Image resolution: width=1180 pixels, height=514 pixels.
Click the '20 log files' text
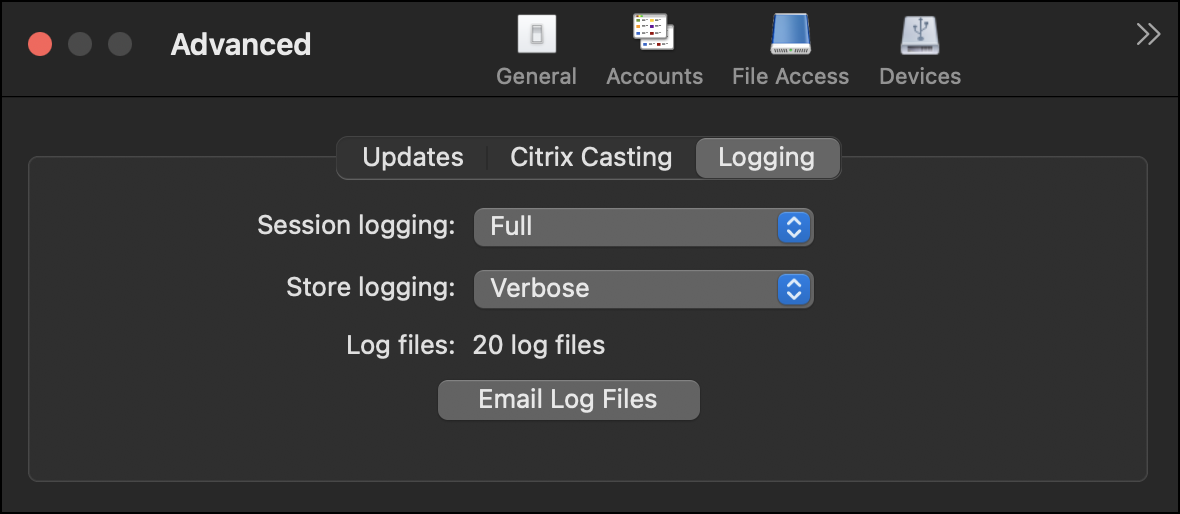pos(539,346)
